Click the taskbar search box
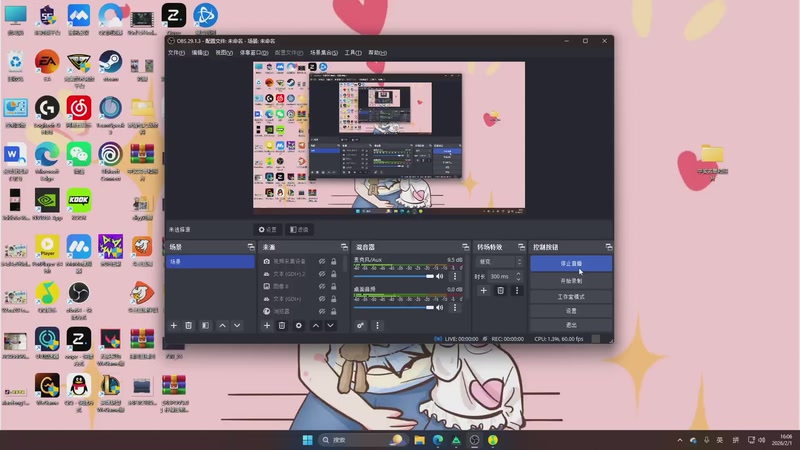800x450 pixels. 362,440
